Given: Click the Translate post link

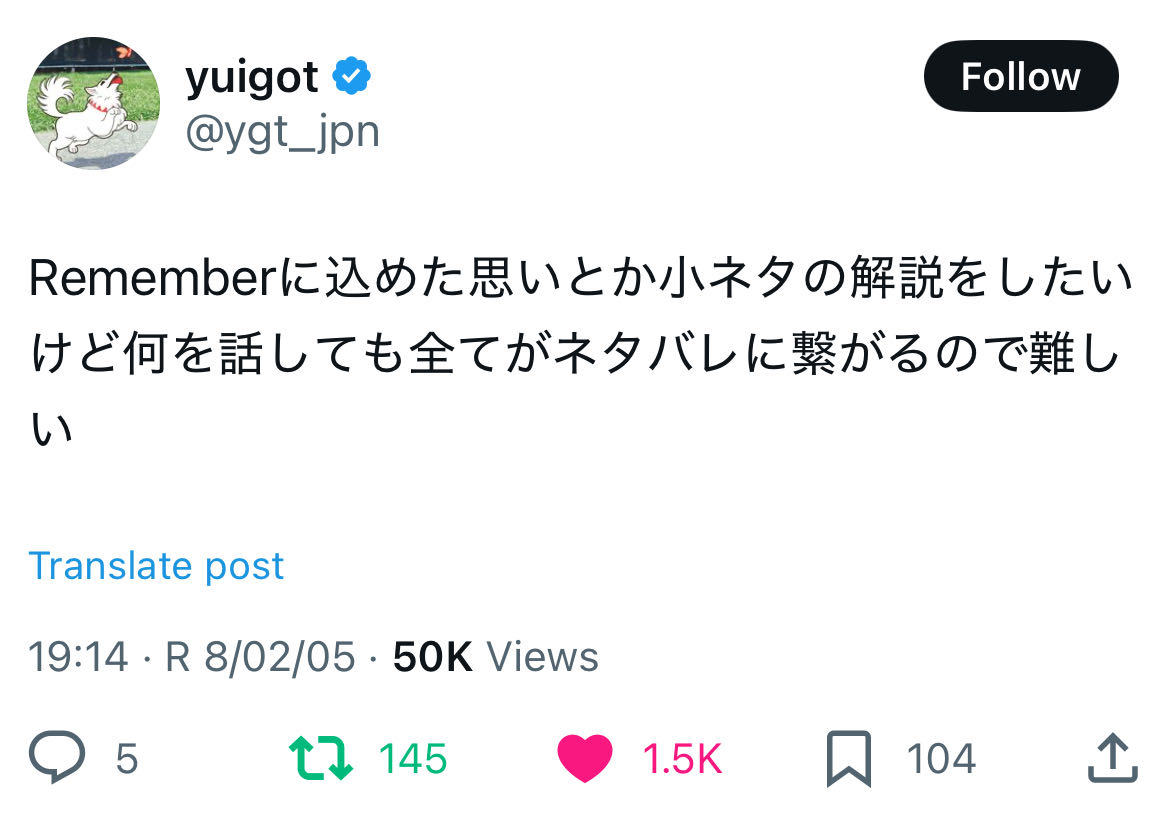Looking at the screenshot, I should tap(156, 566).
